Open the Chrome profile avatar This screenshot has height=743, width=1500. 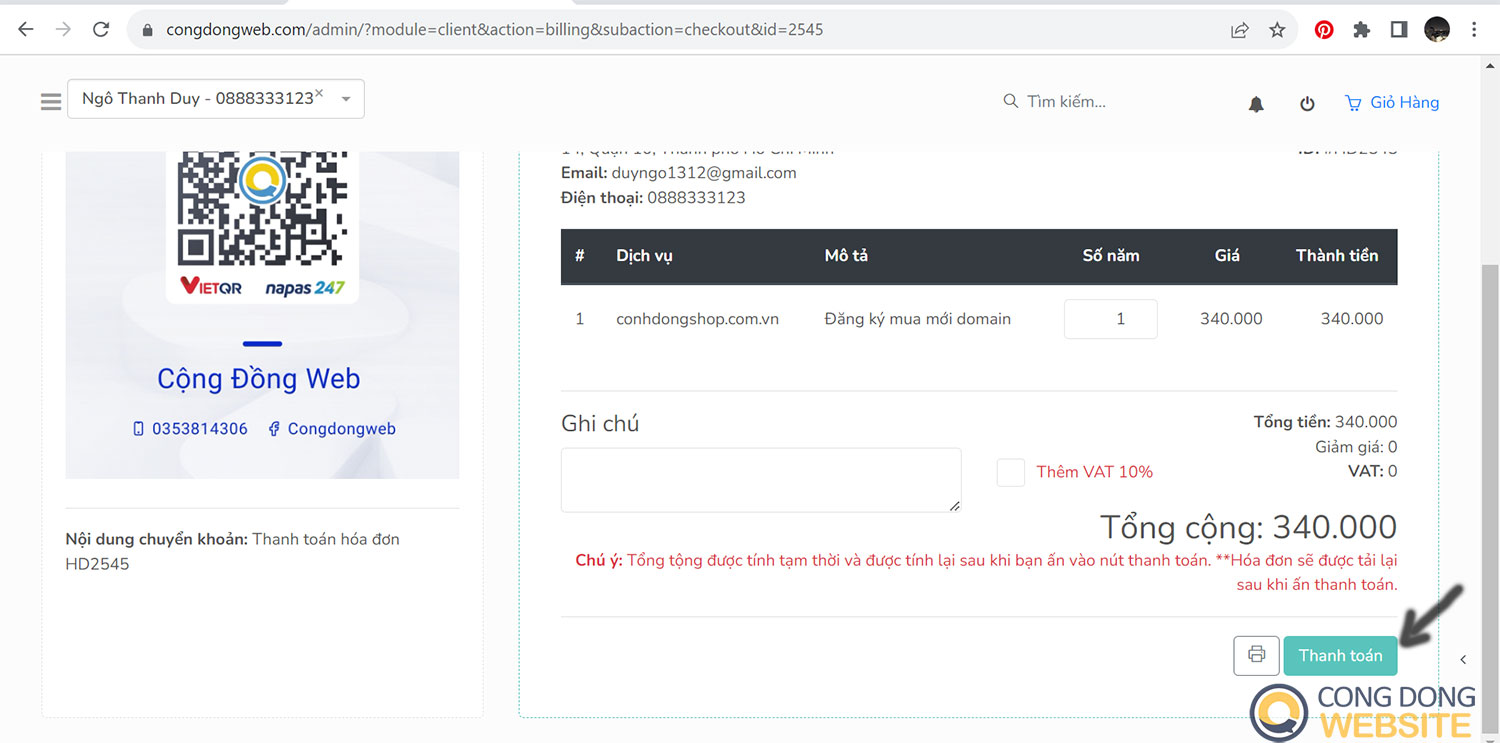(1437, 29)
